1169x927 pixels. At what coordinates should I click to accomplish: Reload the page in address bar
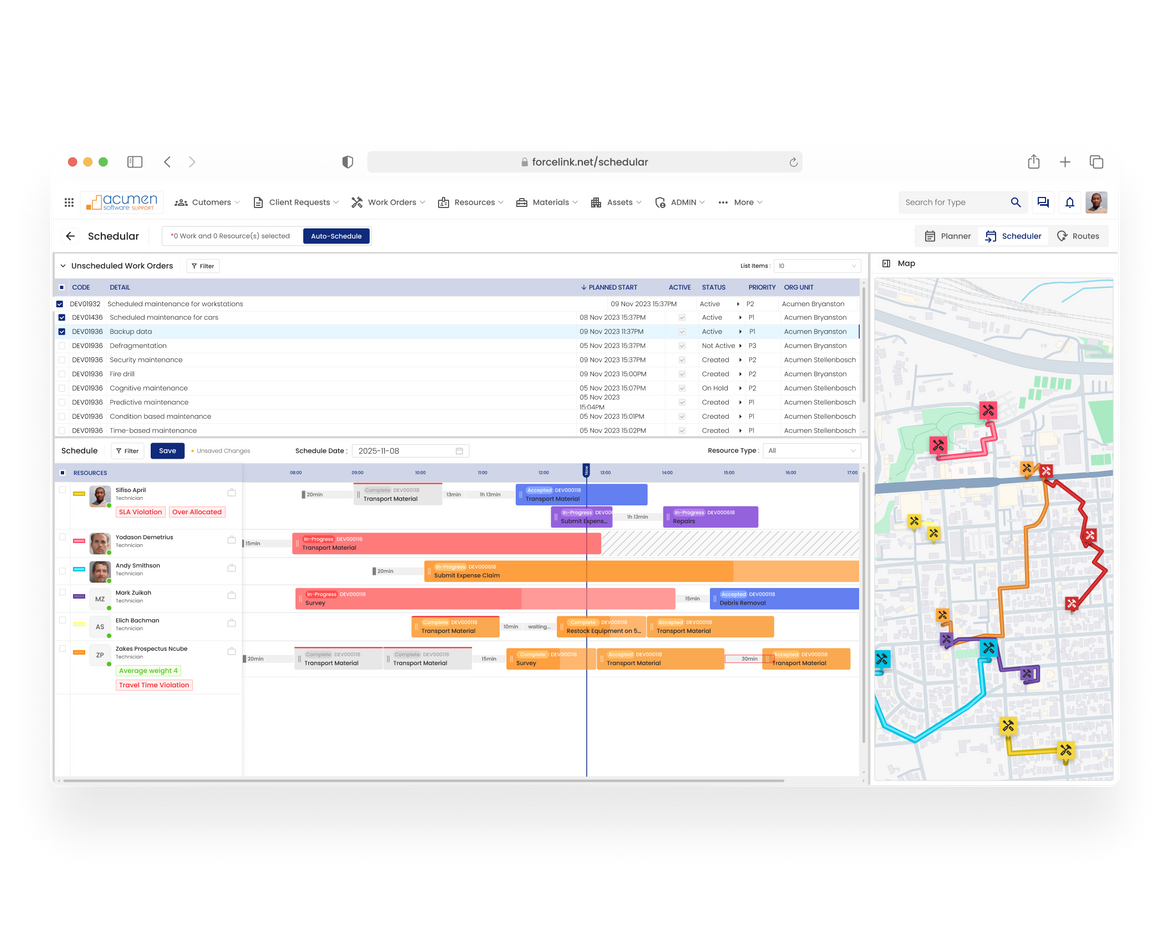tap(793, 162)
